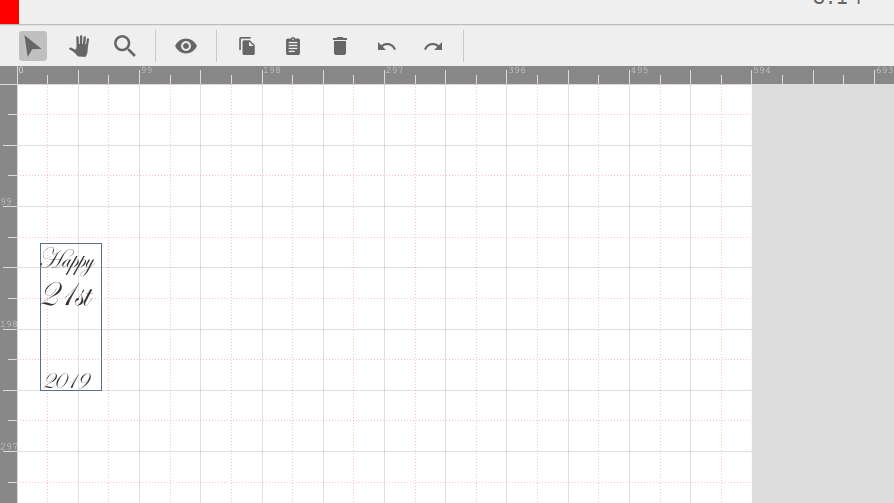Click the 594 mark on the horizontal ruler
894x503 pixels.
[761, 72]
